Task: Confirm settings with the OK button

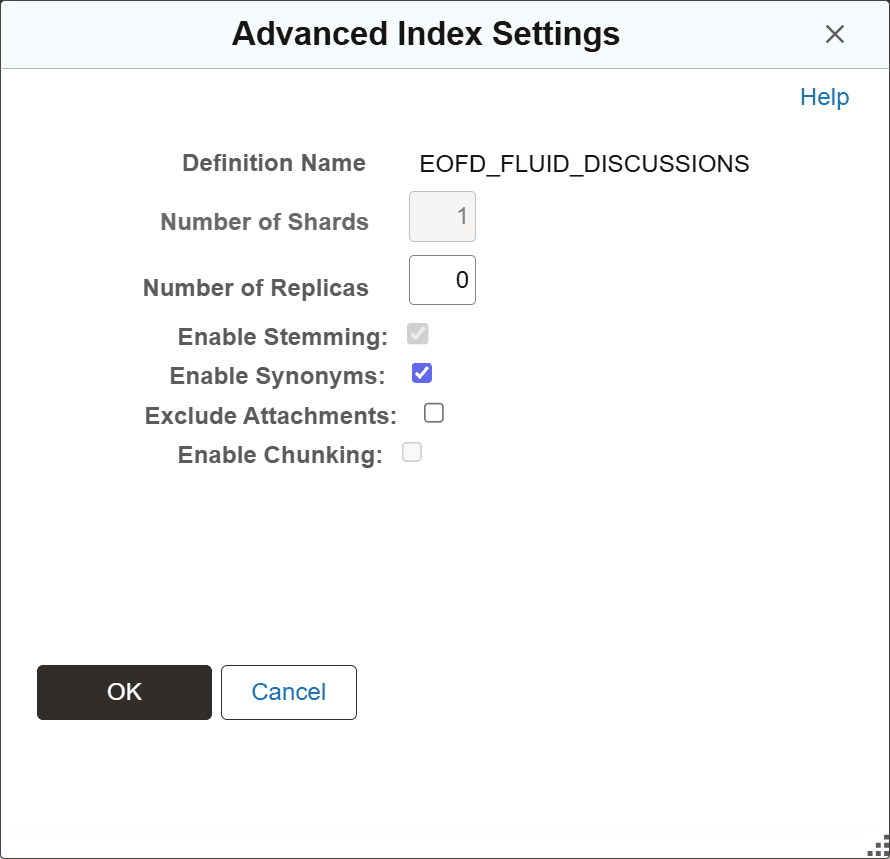Action: (x=124, y=692)
